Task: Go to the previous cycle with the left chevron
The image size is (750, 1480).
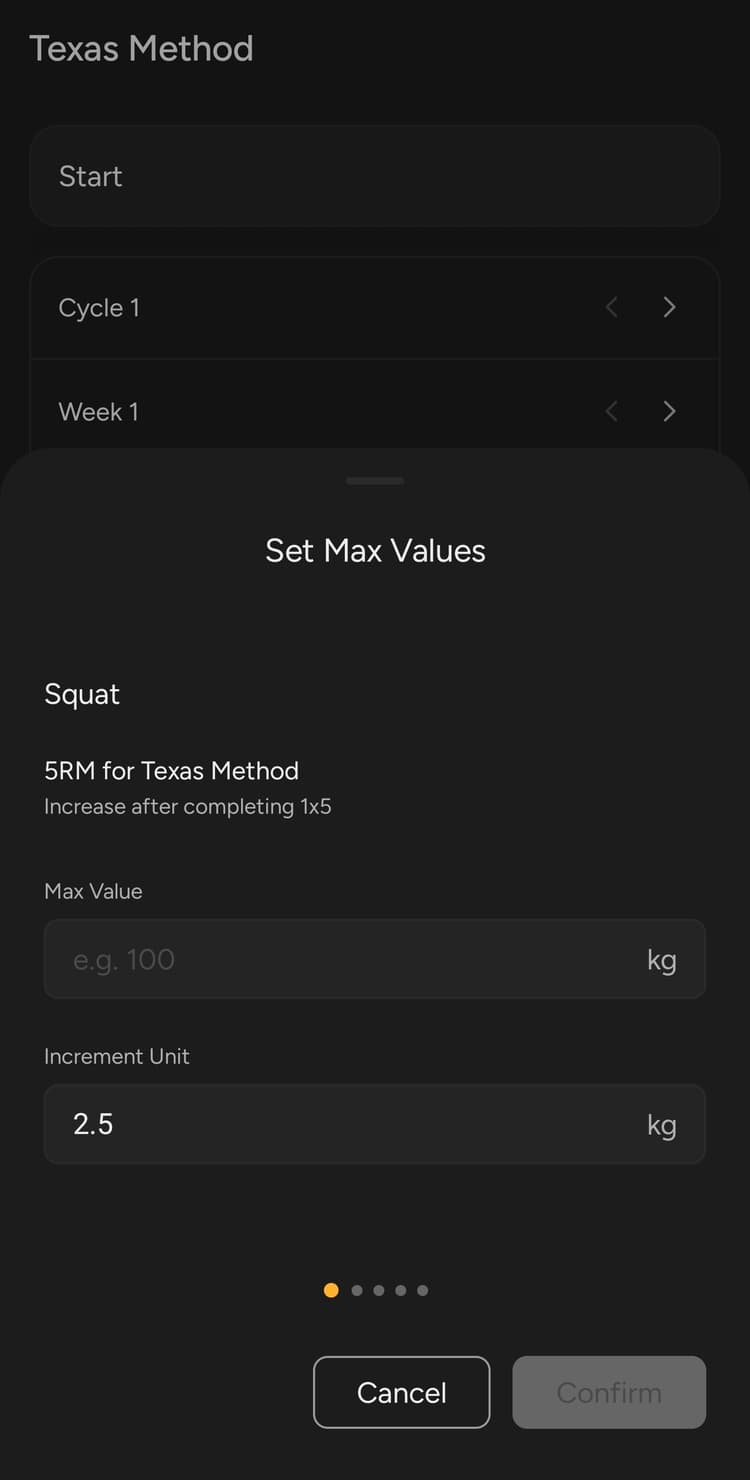Action: coord(612,308)
